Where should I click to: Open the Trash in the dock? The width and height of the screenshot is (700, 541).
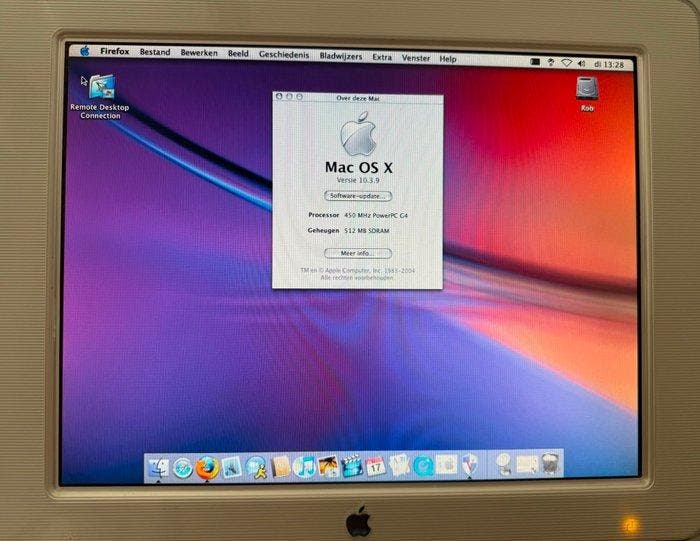(550, 464)
